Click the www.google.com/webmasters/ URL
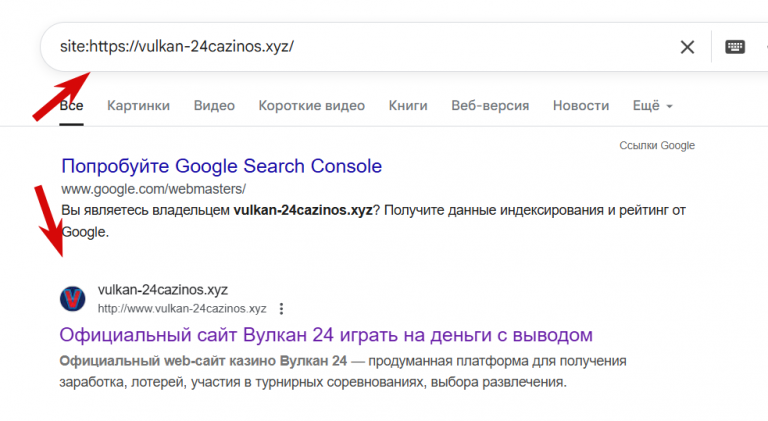Image resolution: width=768 pixels, height=421 pixels. 153,189
